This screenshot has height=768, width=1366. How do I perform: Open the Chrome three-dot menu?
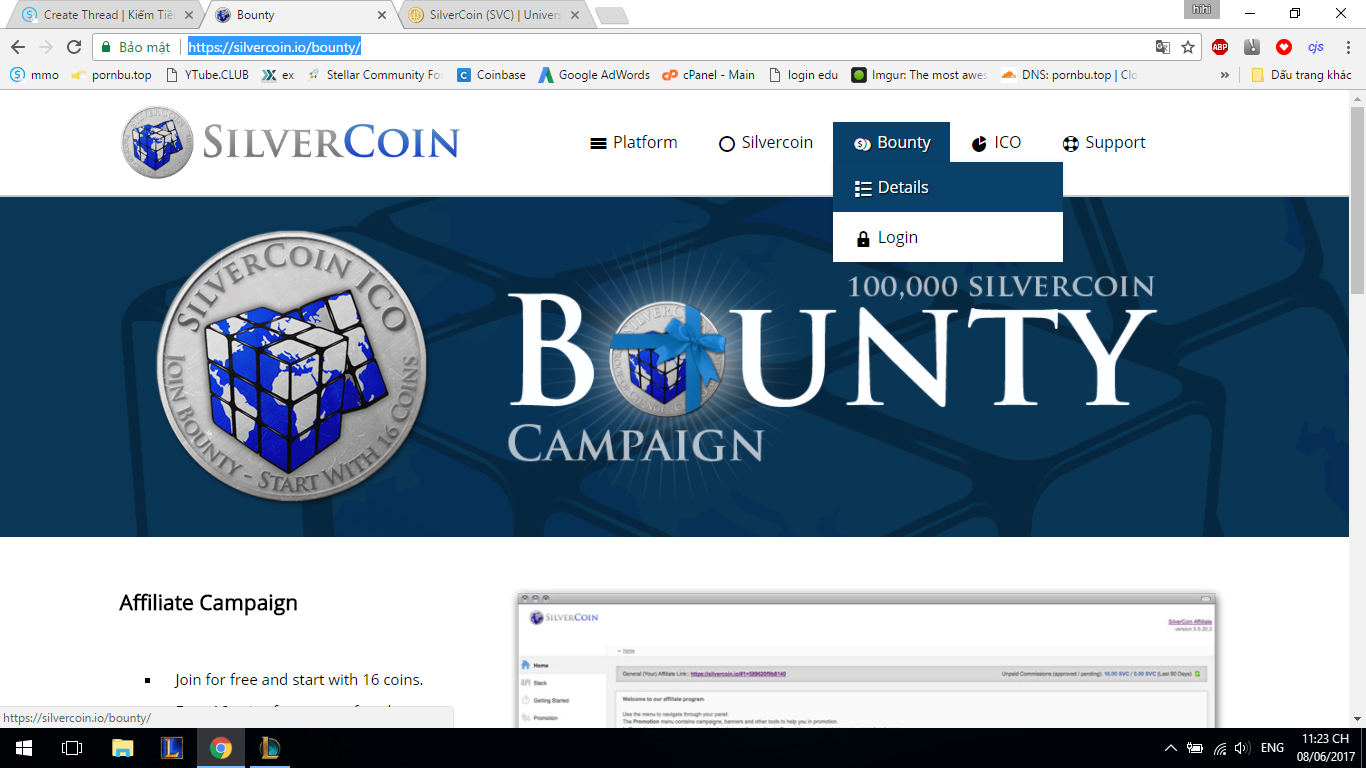pos(1346,47)
